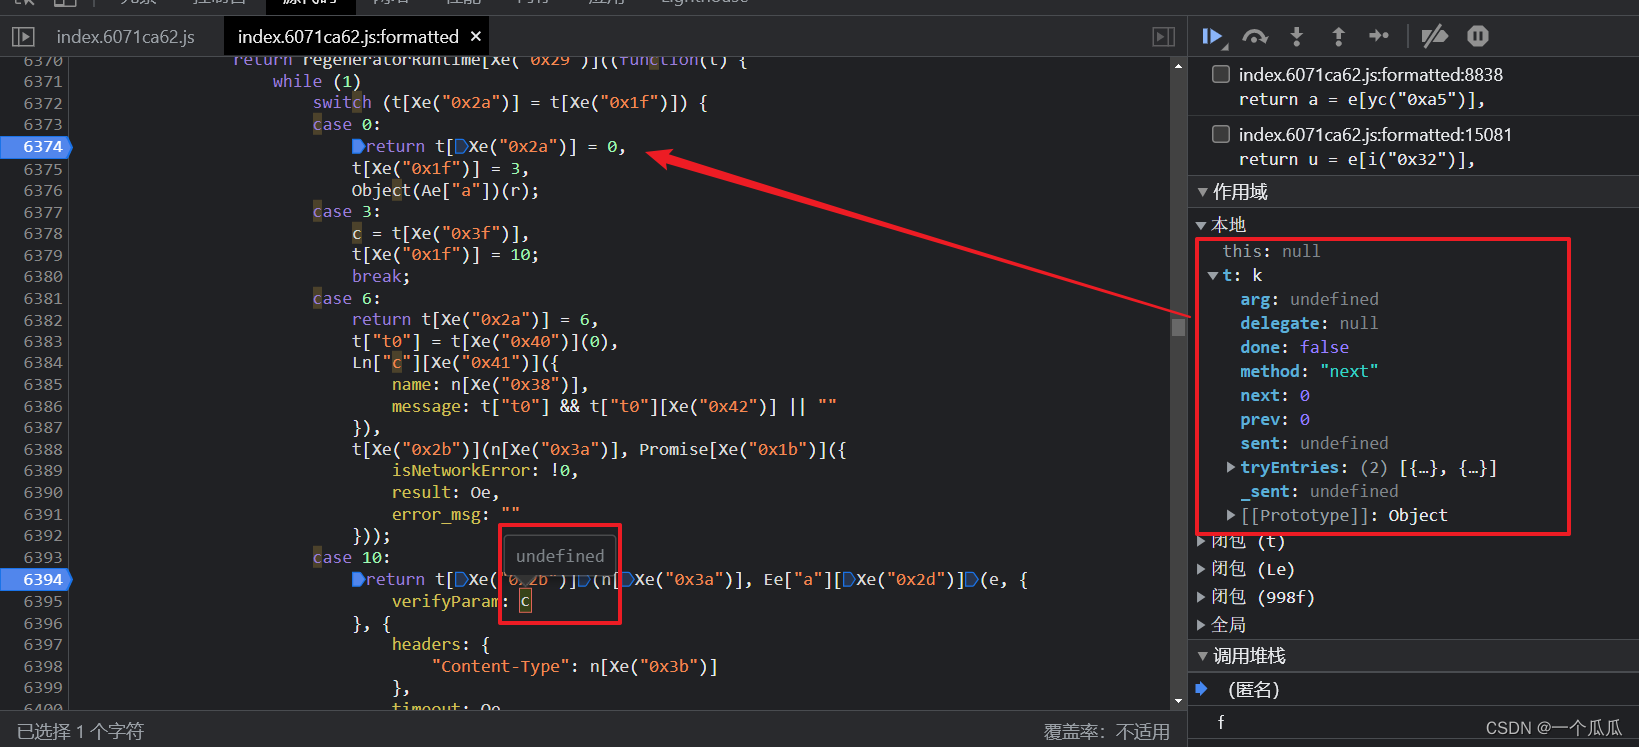Select scope variable done: false
This screenshot has height=747, width=1639.
(1294, 347)
